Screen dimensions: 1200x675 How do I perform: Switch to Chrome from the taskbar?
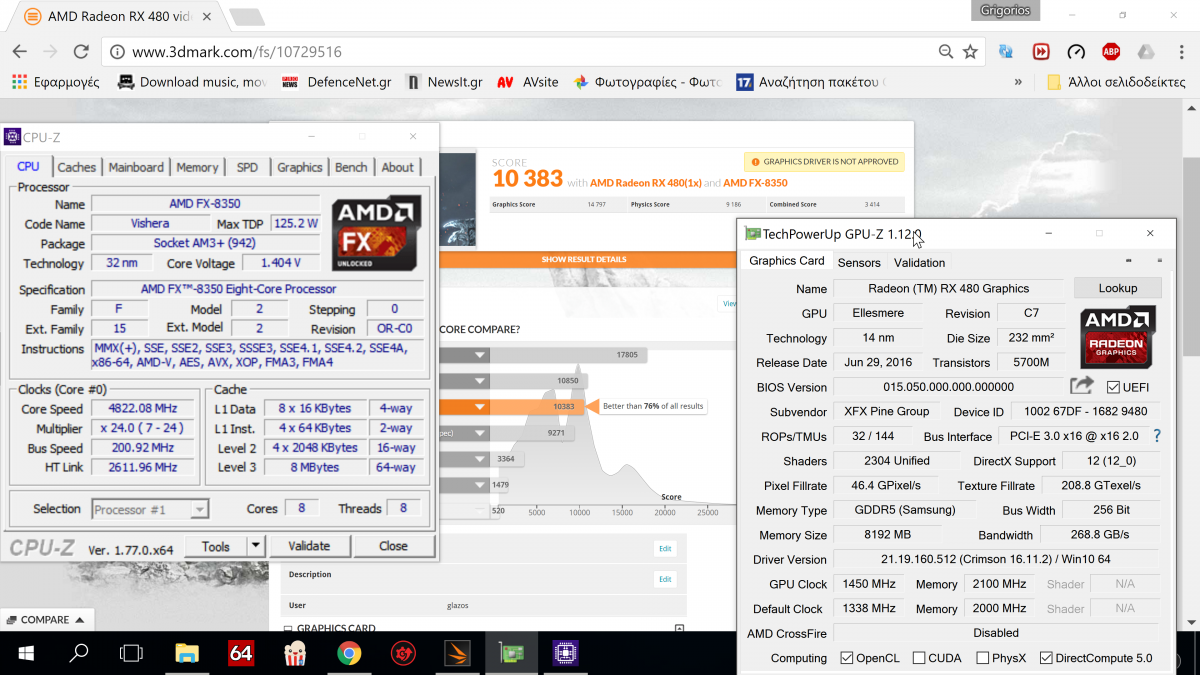[x=349, y=654]
